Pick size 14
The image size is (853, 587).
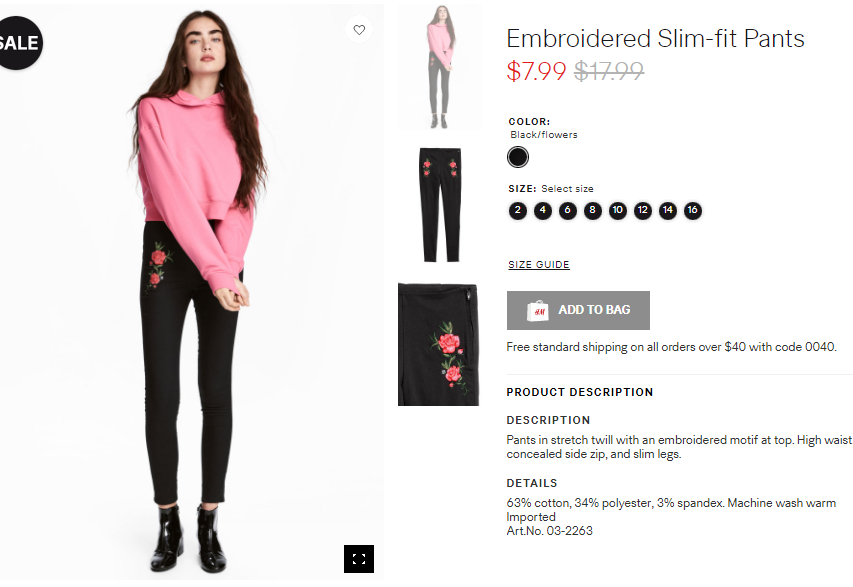click(x=667, y=211)
